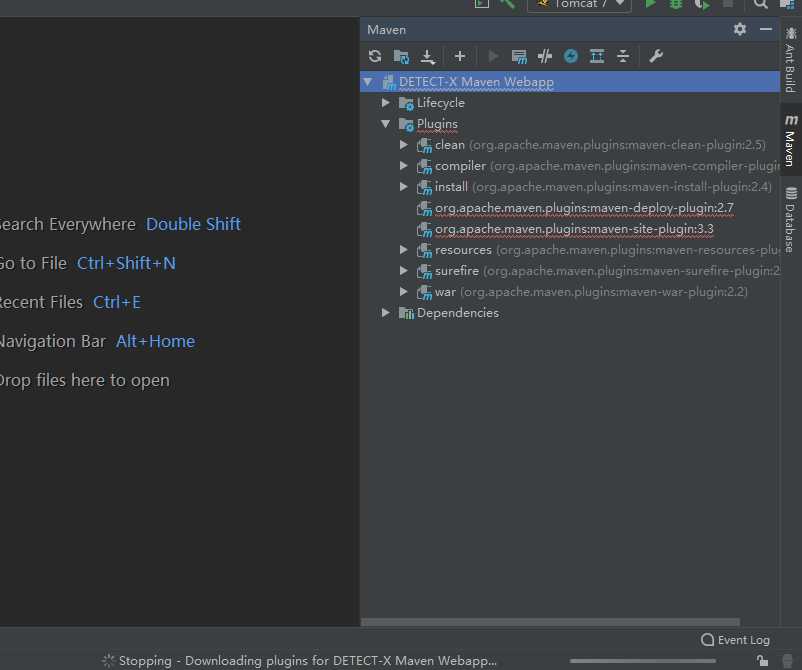Click Download Sources and Documentation icon
The height and width of the screenshot is (670, 802).
pos(428,56)
